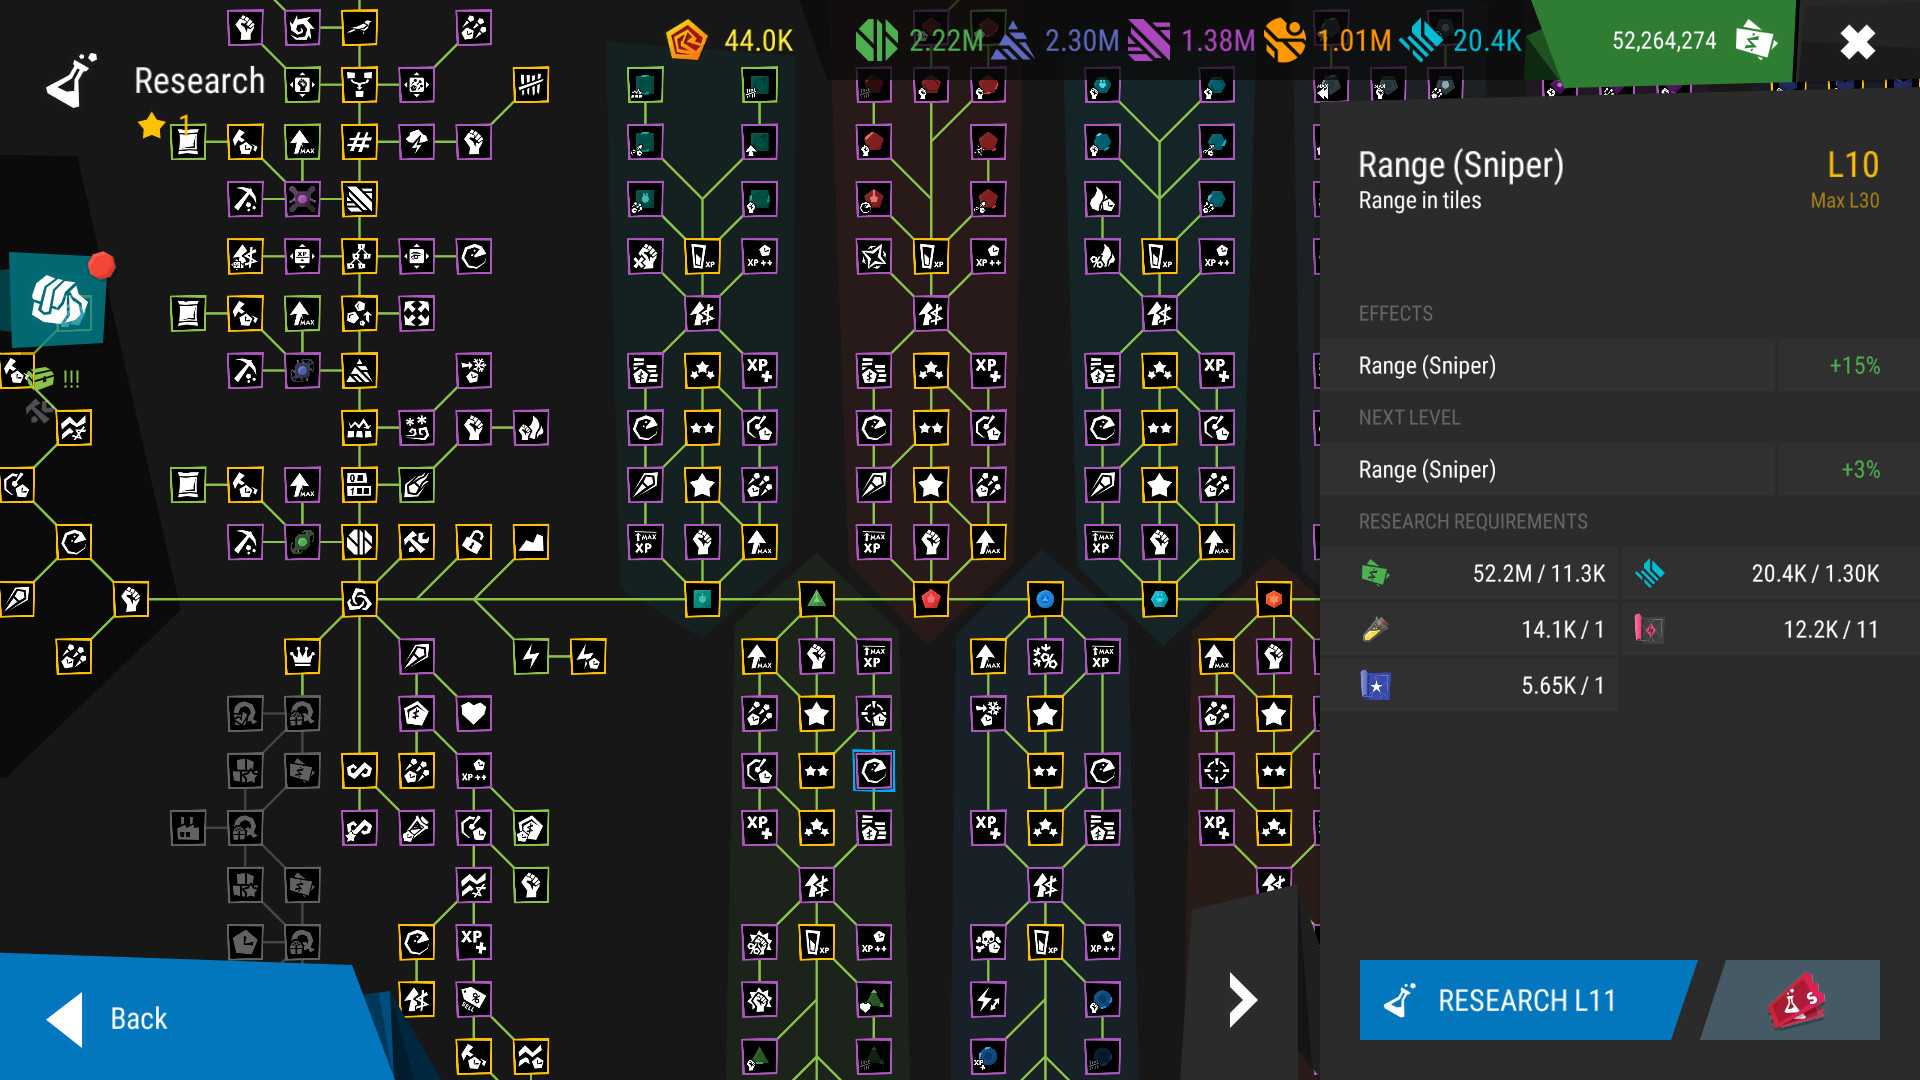Click the crown research node

(303, 658)
